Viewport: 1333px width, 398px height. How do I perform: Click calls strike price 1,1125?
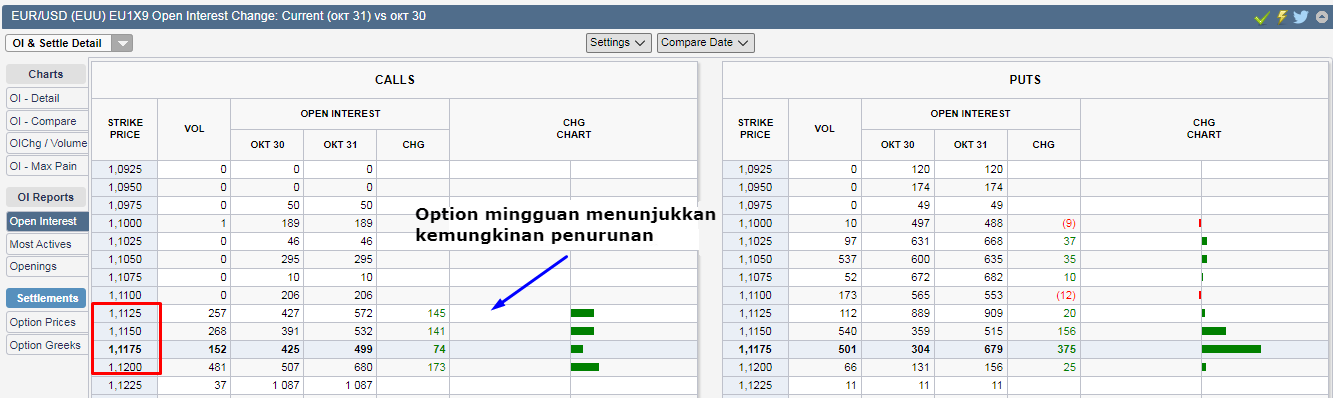pos(125,313)
